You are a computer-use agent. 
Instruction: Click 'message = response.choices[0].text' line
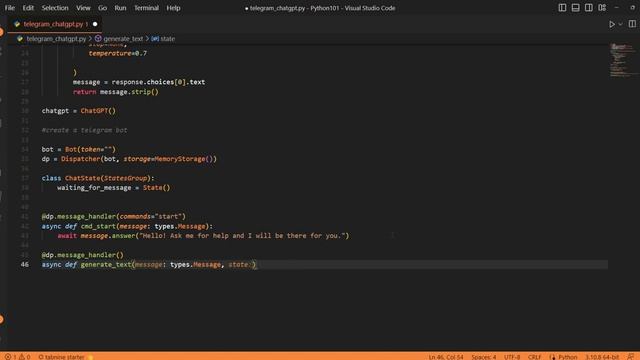[139, 82]
